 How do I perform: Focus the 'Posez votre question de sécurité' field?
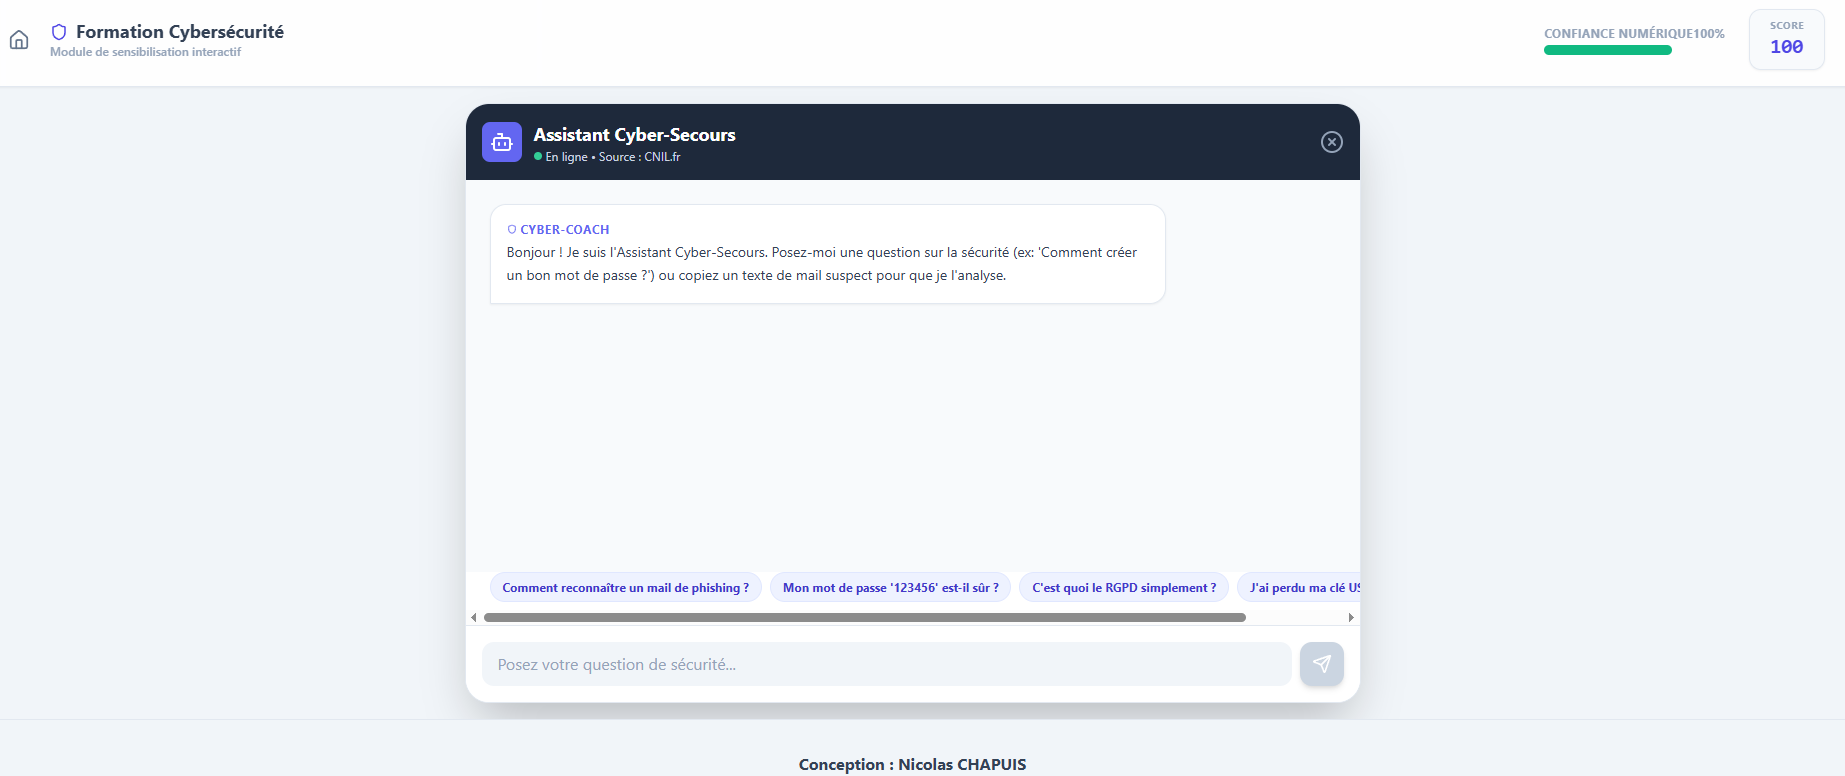(887, 664)
